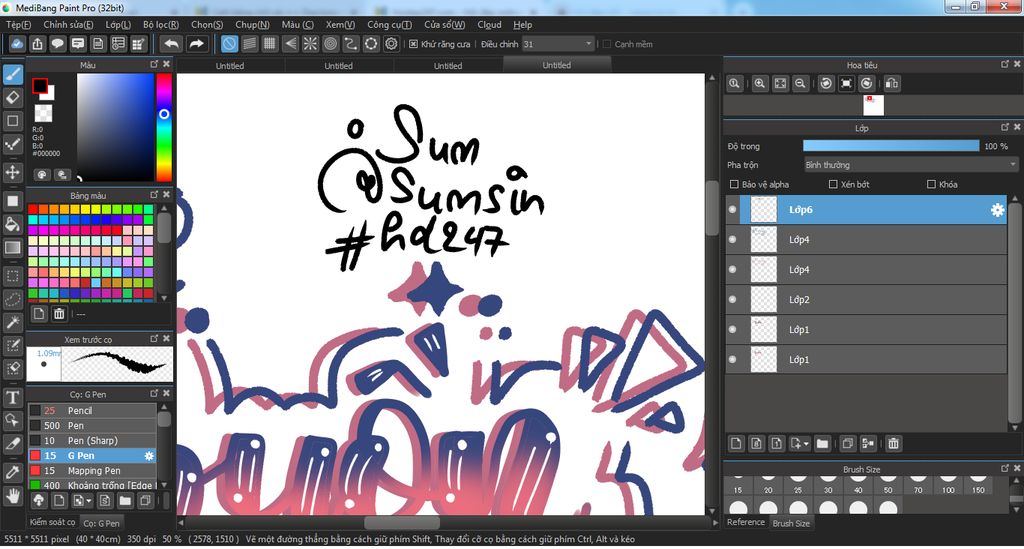Click the Redo arrow

tap(196, 44)
